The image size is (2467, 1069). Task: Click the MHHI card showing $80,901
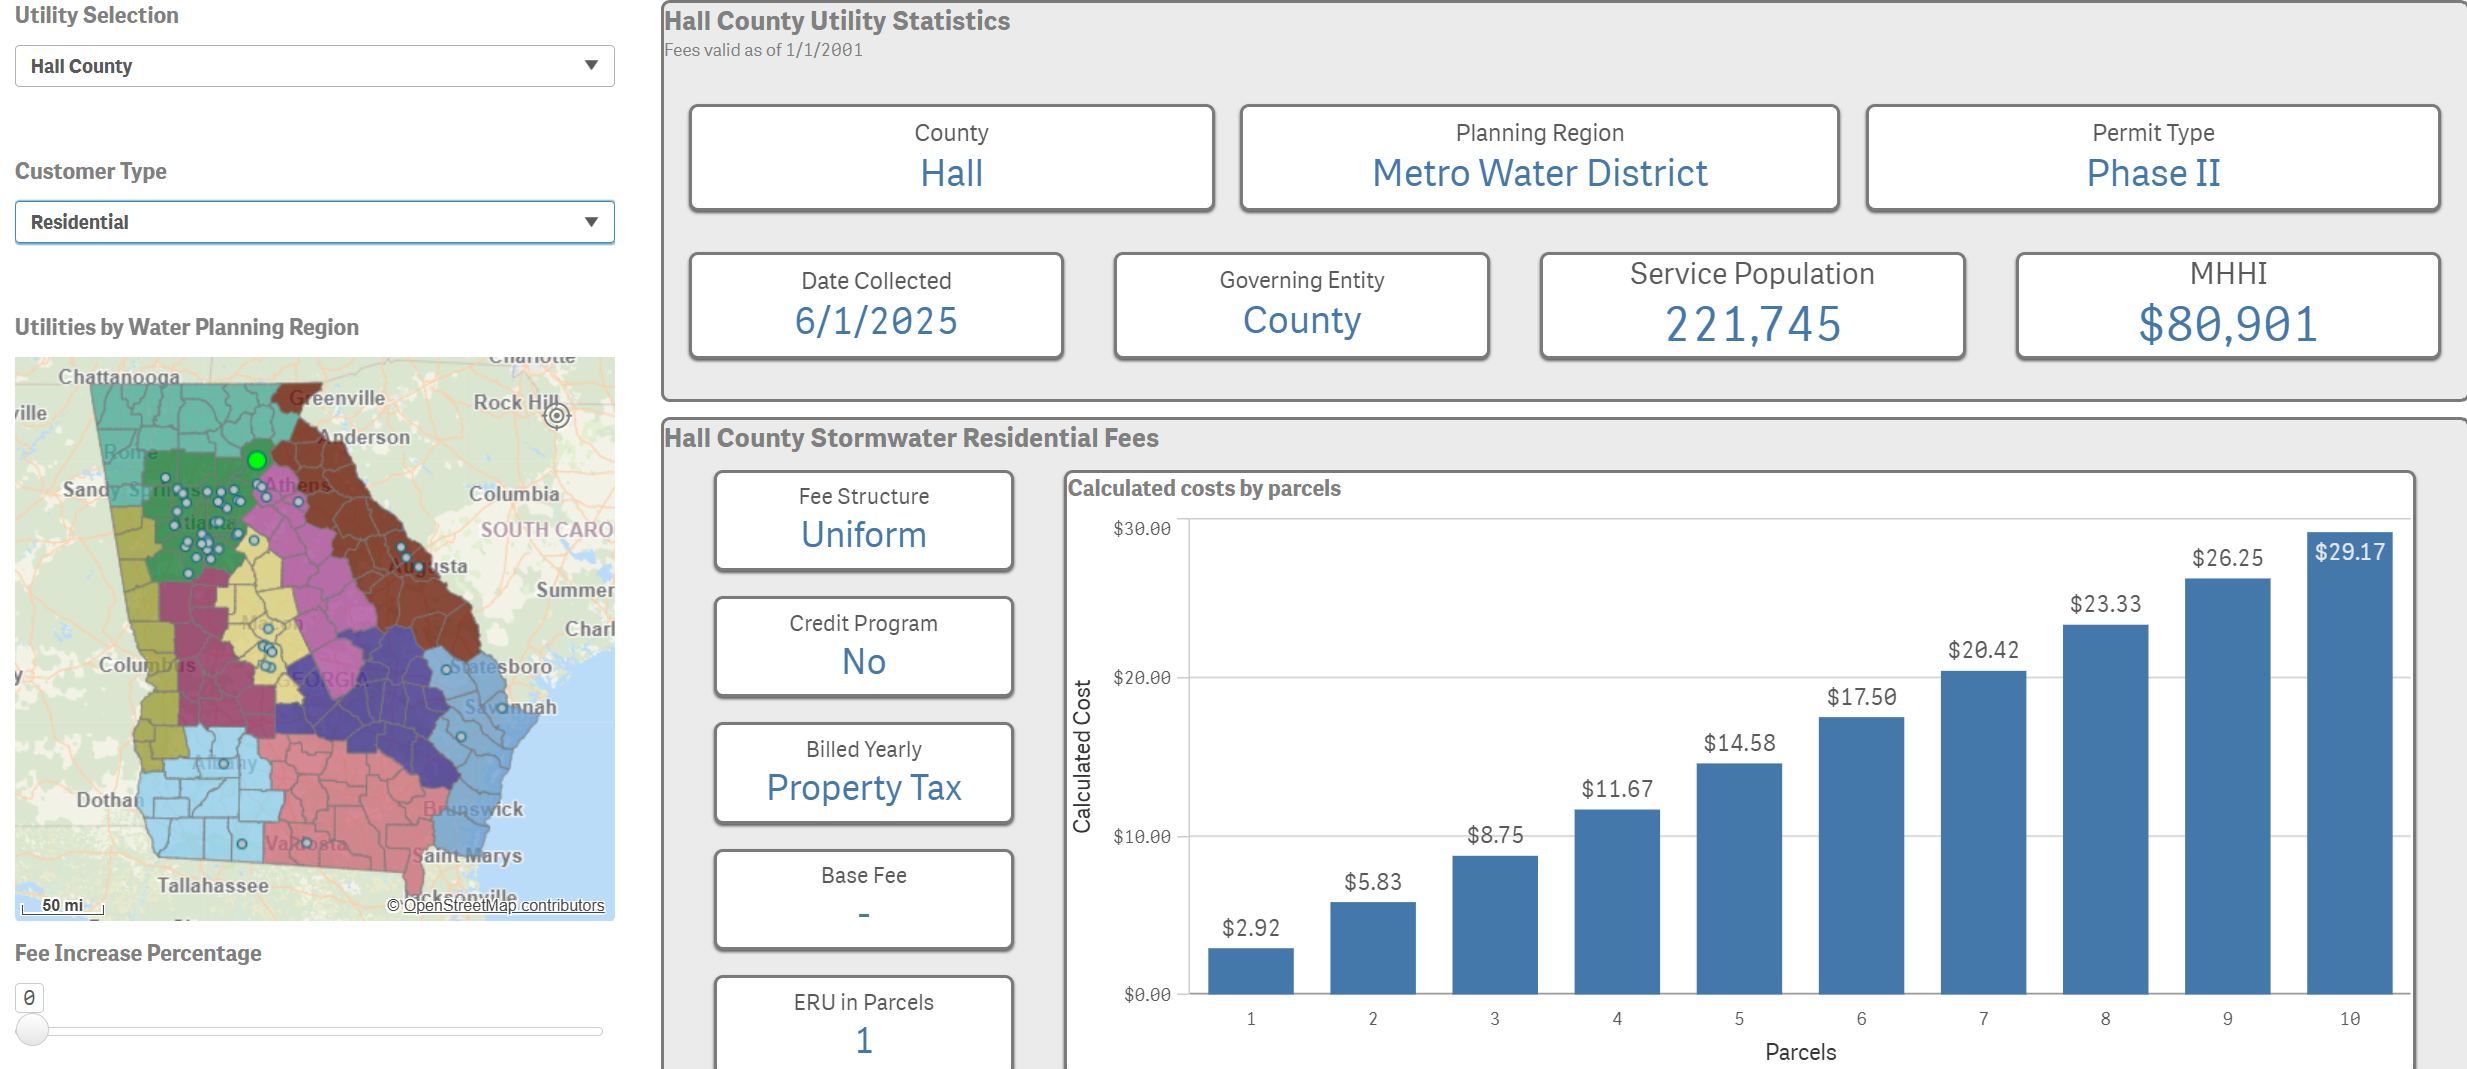(x=2226, y=305)
